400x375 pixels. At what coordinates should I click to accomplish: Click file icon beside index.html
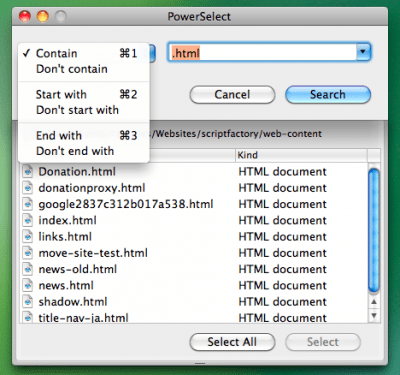click(28, 220)
